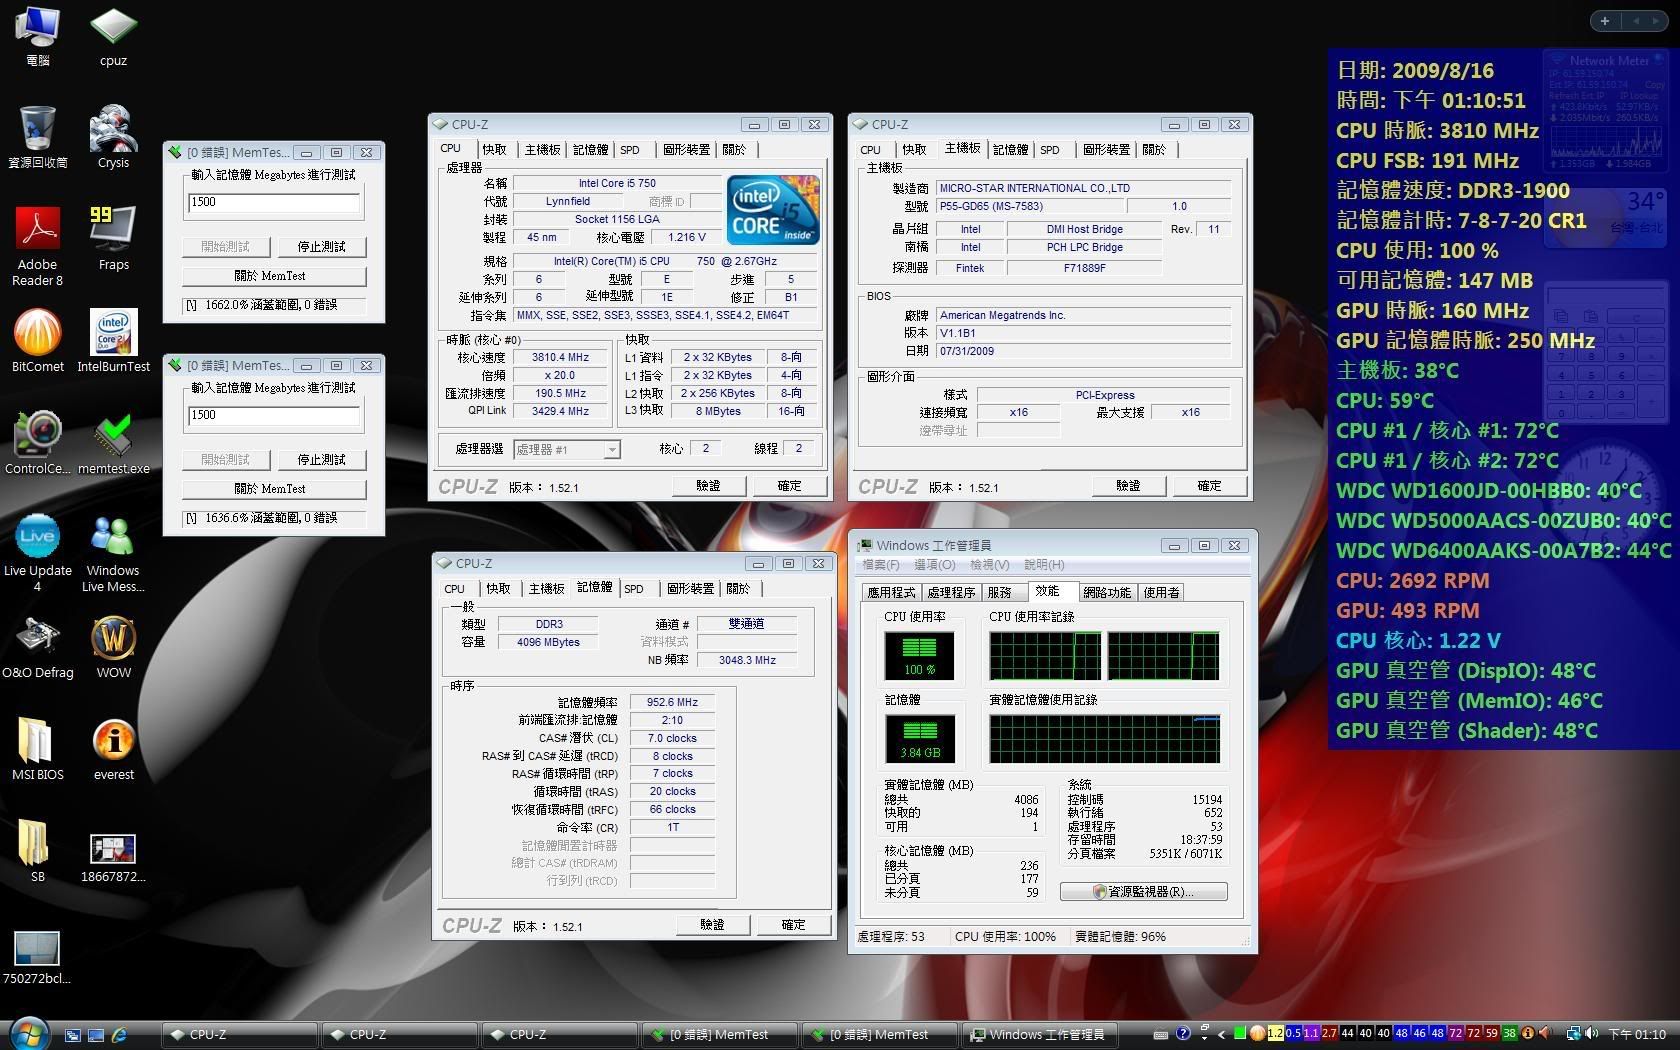Click the CPU usage history graph
This screenshot has height=1050, width=1680.
1104,656
